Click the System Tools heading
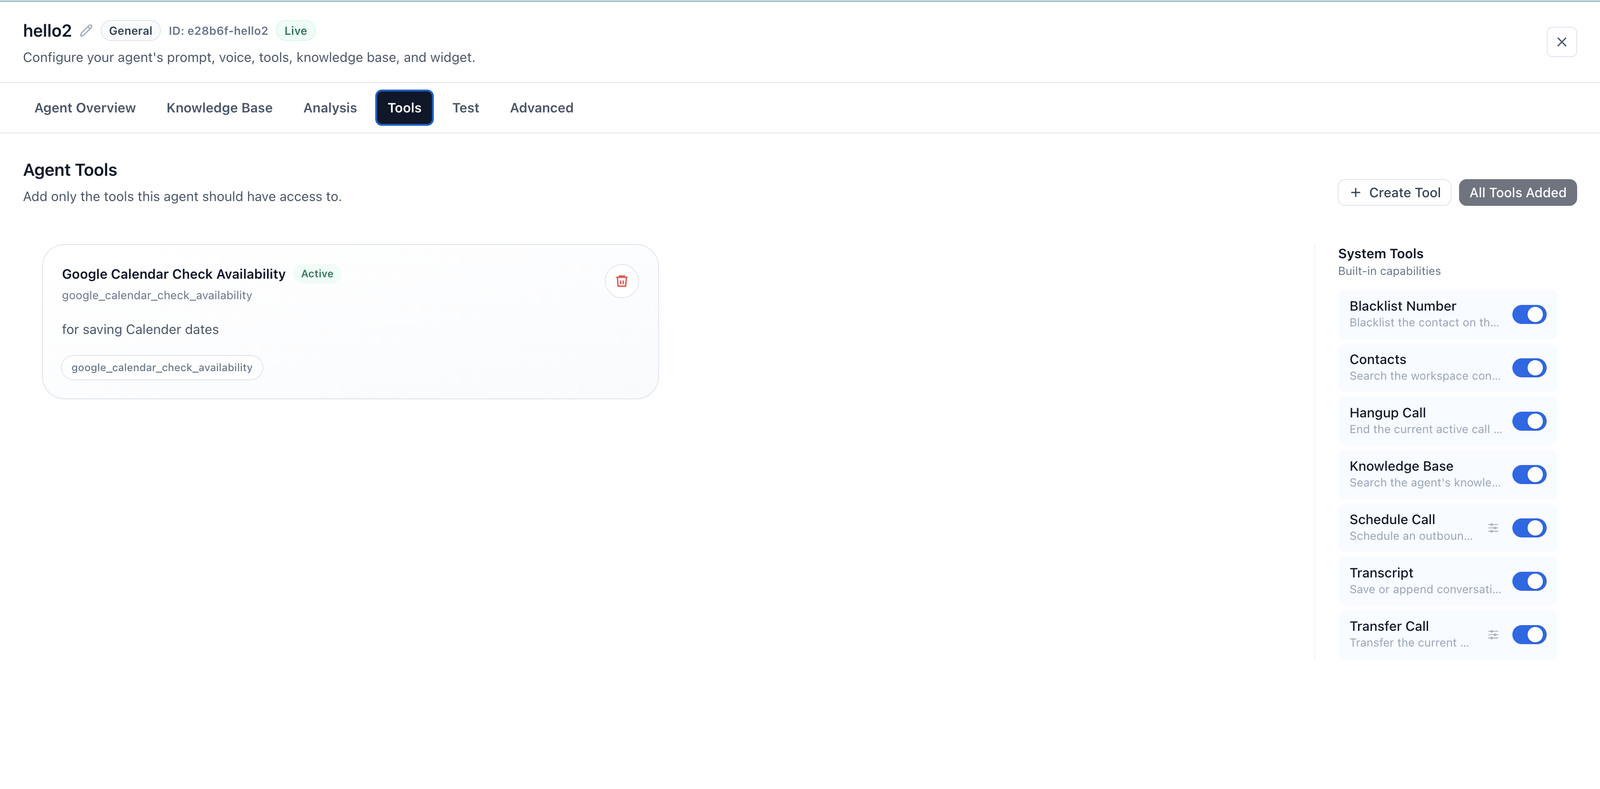The height and width of the screenshot is (789, 1600). tap(1381, 254)
